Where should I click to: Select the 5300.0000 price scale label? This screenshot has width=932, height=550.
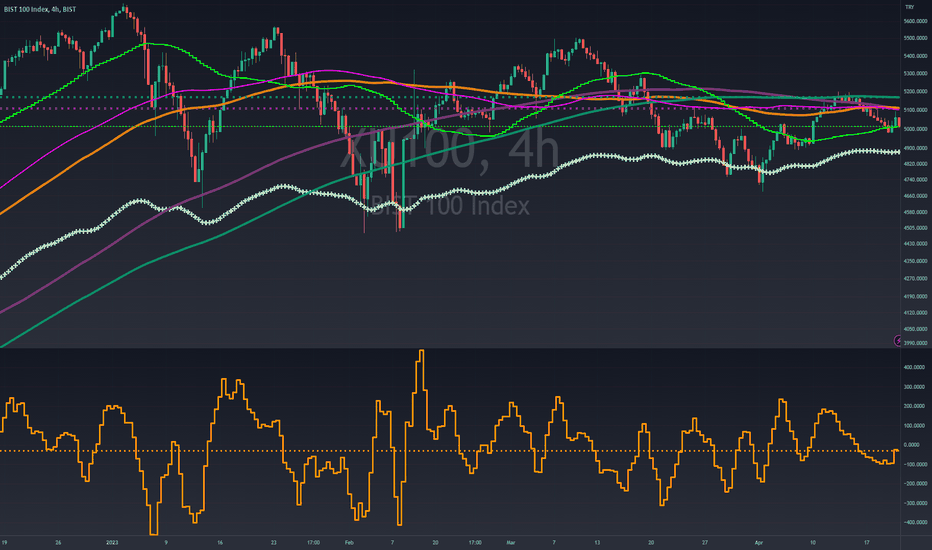pos(915,74)
